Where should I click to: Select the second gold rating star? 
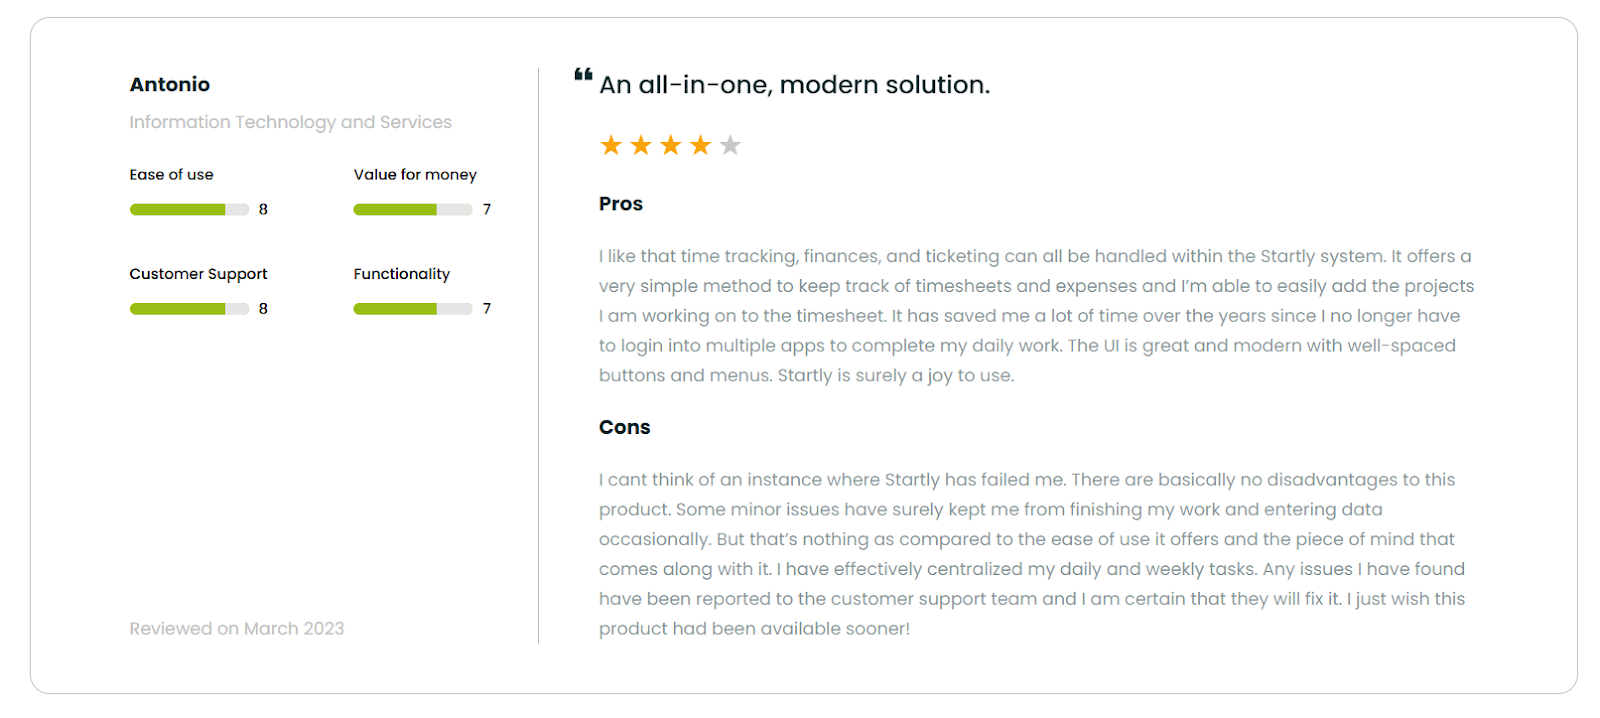pos(641,146)
